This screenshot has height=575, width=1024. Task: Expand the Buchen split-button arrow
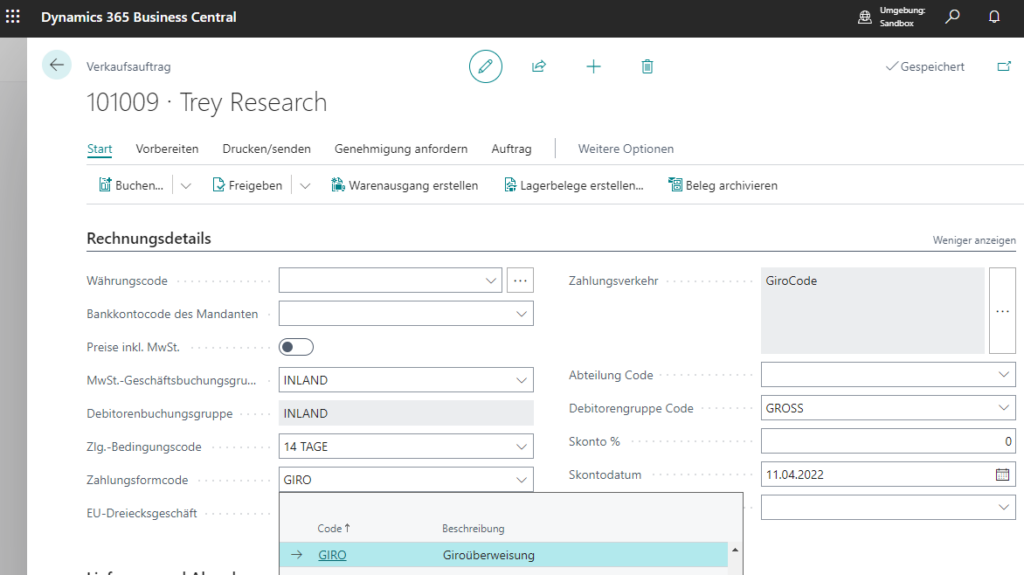186,185
